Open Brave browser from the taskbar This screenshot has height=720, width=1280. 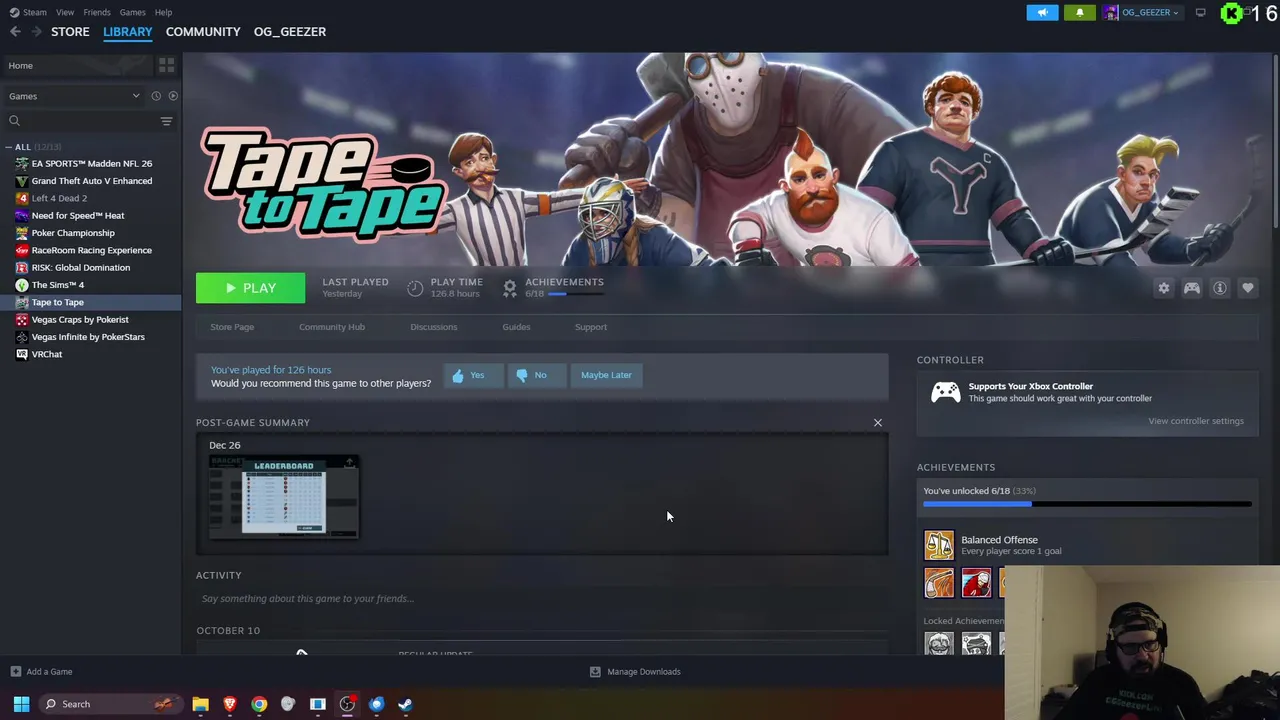pos(230,704)
